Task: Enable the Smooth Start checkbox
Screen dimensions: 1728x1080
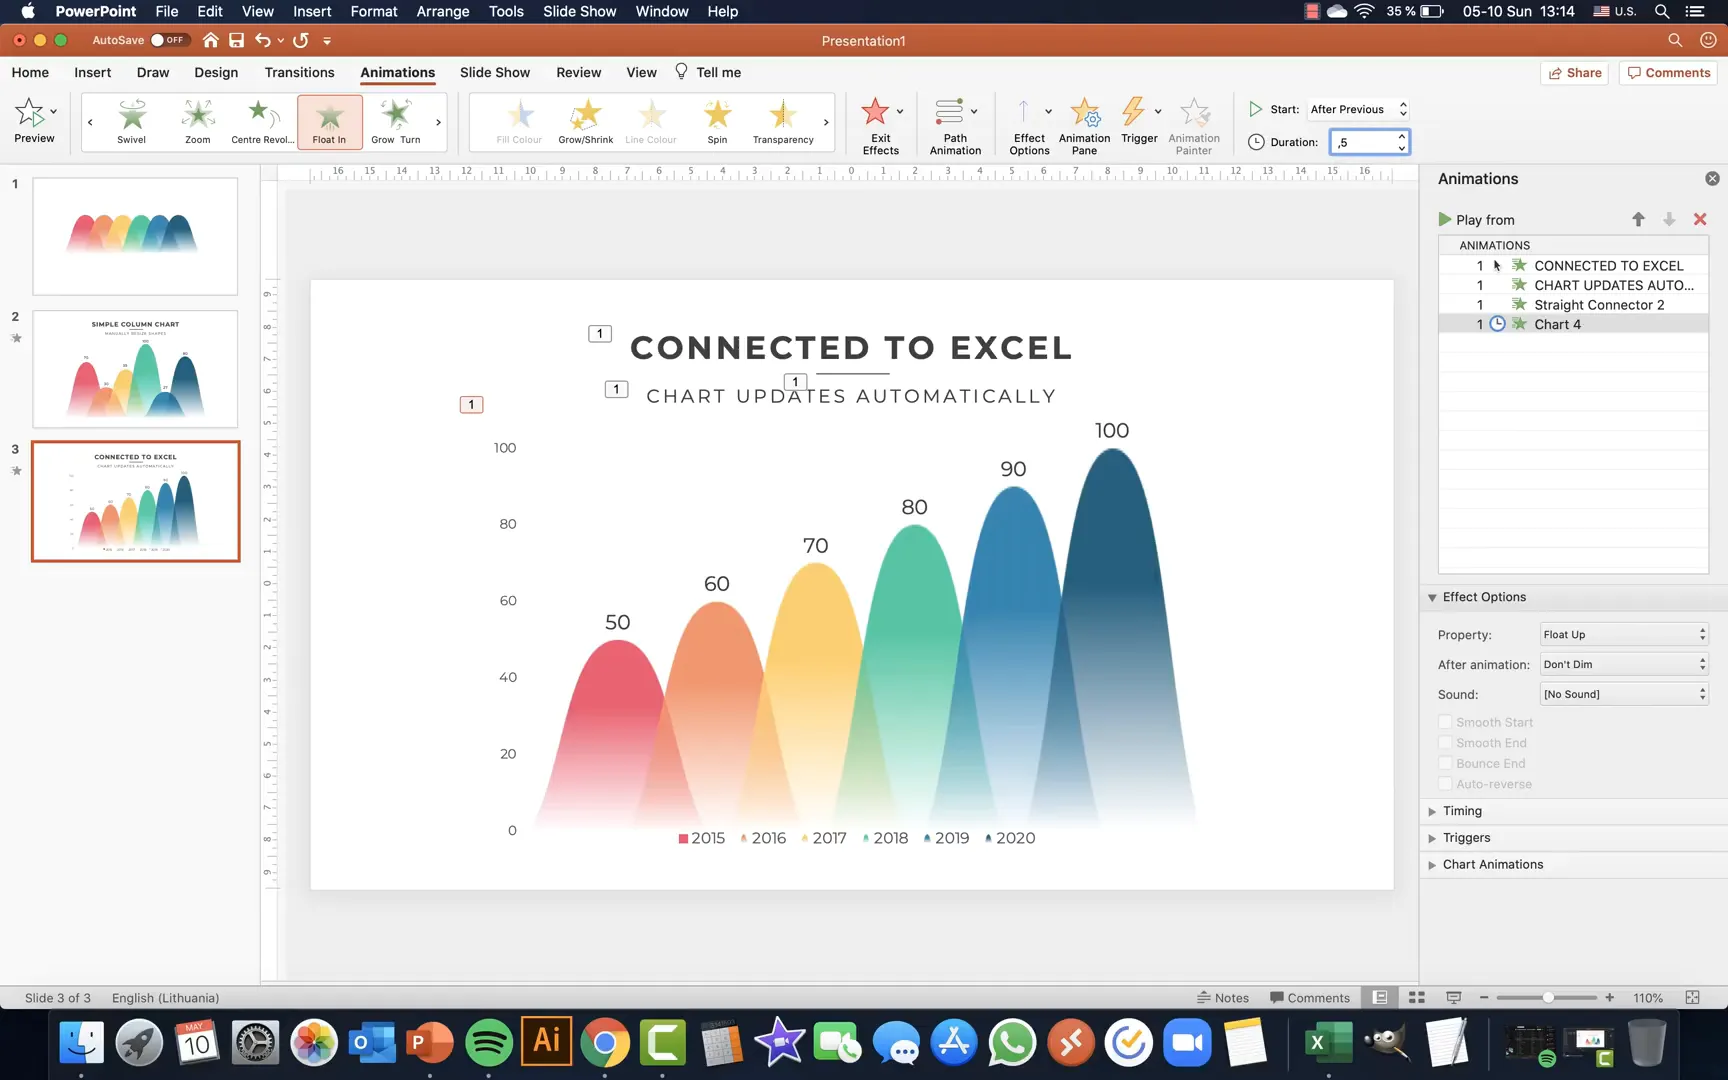Action: (x=1445, y=722)
